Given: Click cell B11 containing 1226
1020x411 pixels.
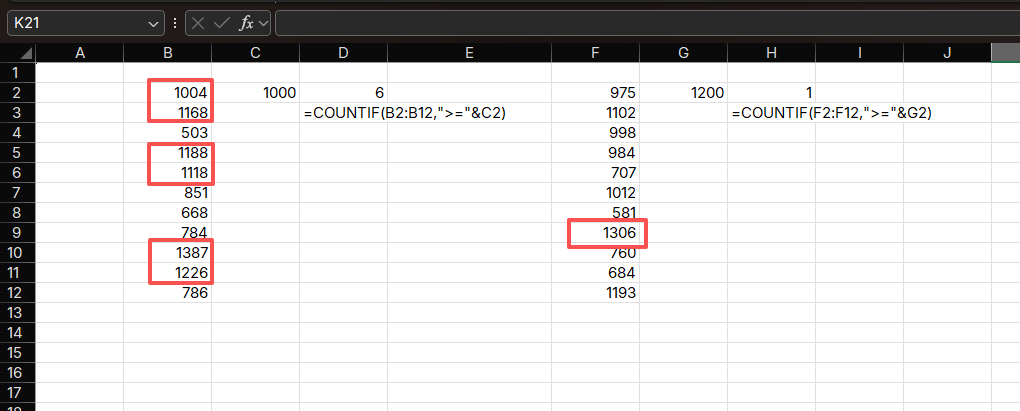Looking at the screenshot, I should (168, 273).
